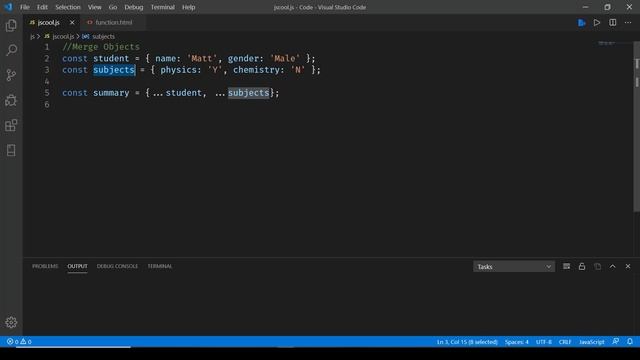Image resolution: width=640 pixels, height=360 pixels.
Task: Open the Go menu
Action: point(113,7)
